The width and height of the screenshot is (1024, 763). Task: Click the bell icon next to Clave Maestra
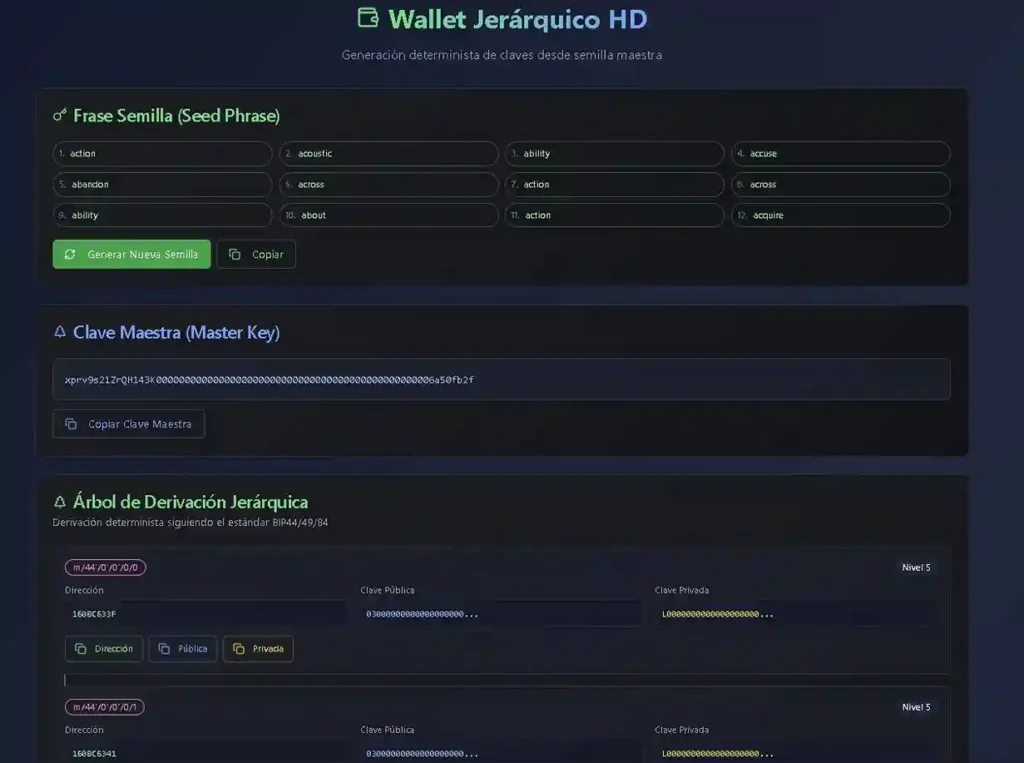[60, 332]
